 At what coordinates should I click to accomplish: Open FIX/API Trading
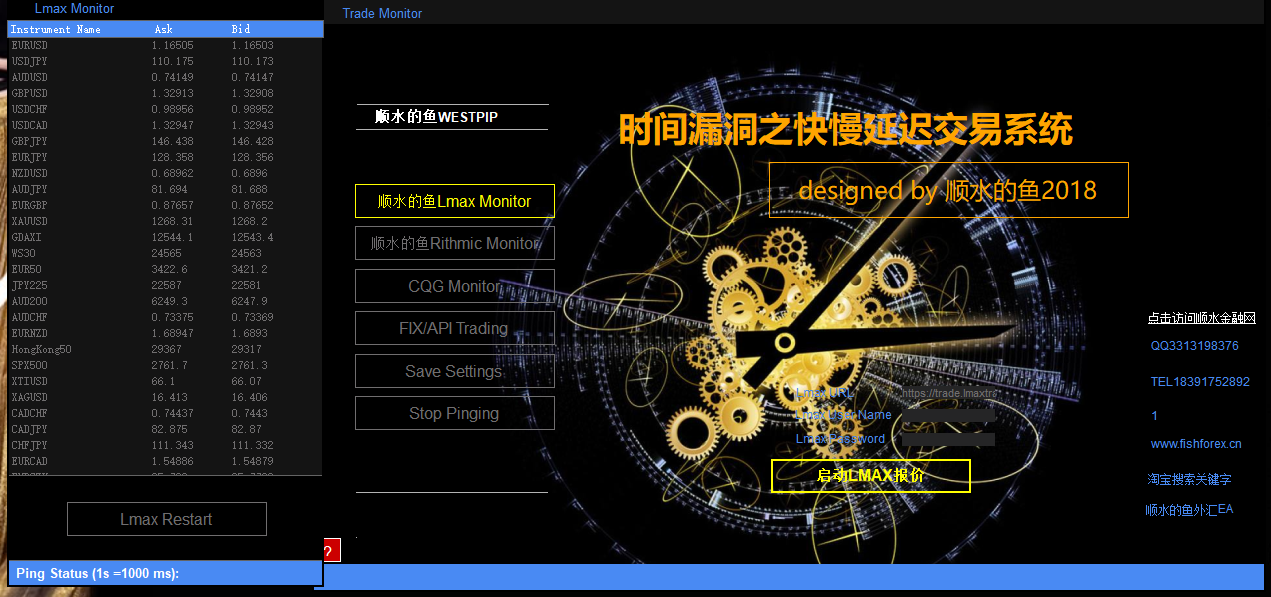[x=454, y=328]
